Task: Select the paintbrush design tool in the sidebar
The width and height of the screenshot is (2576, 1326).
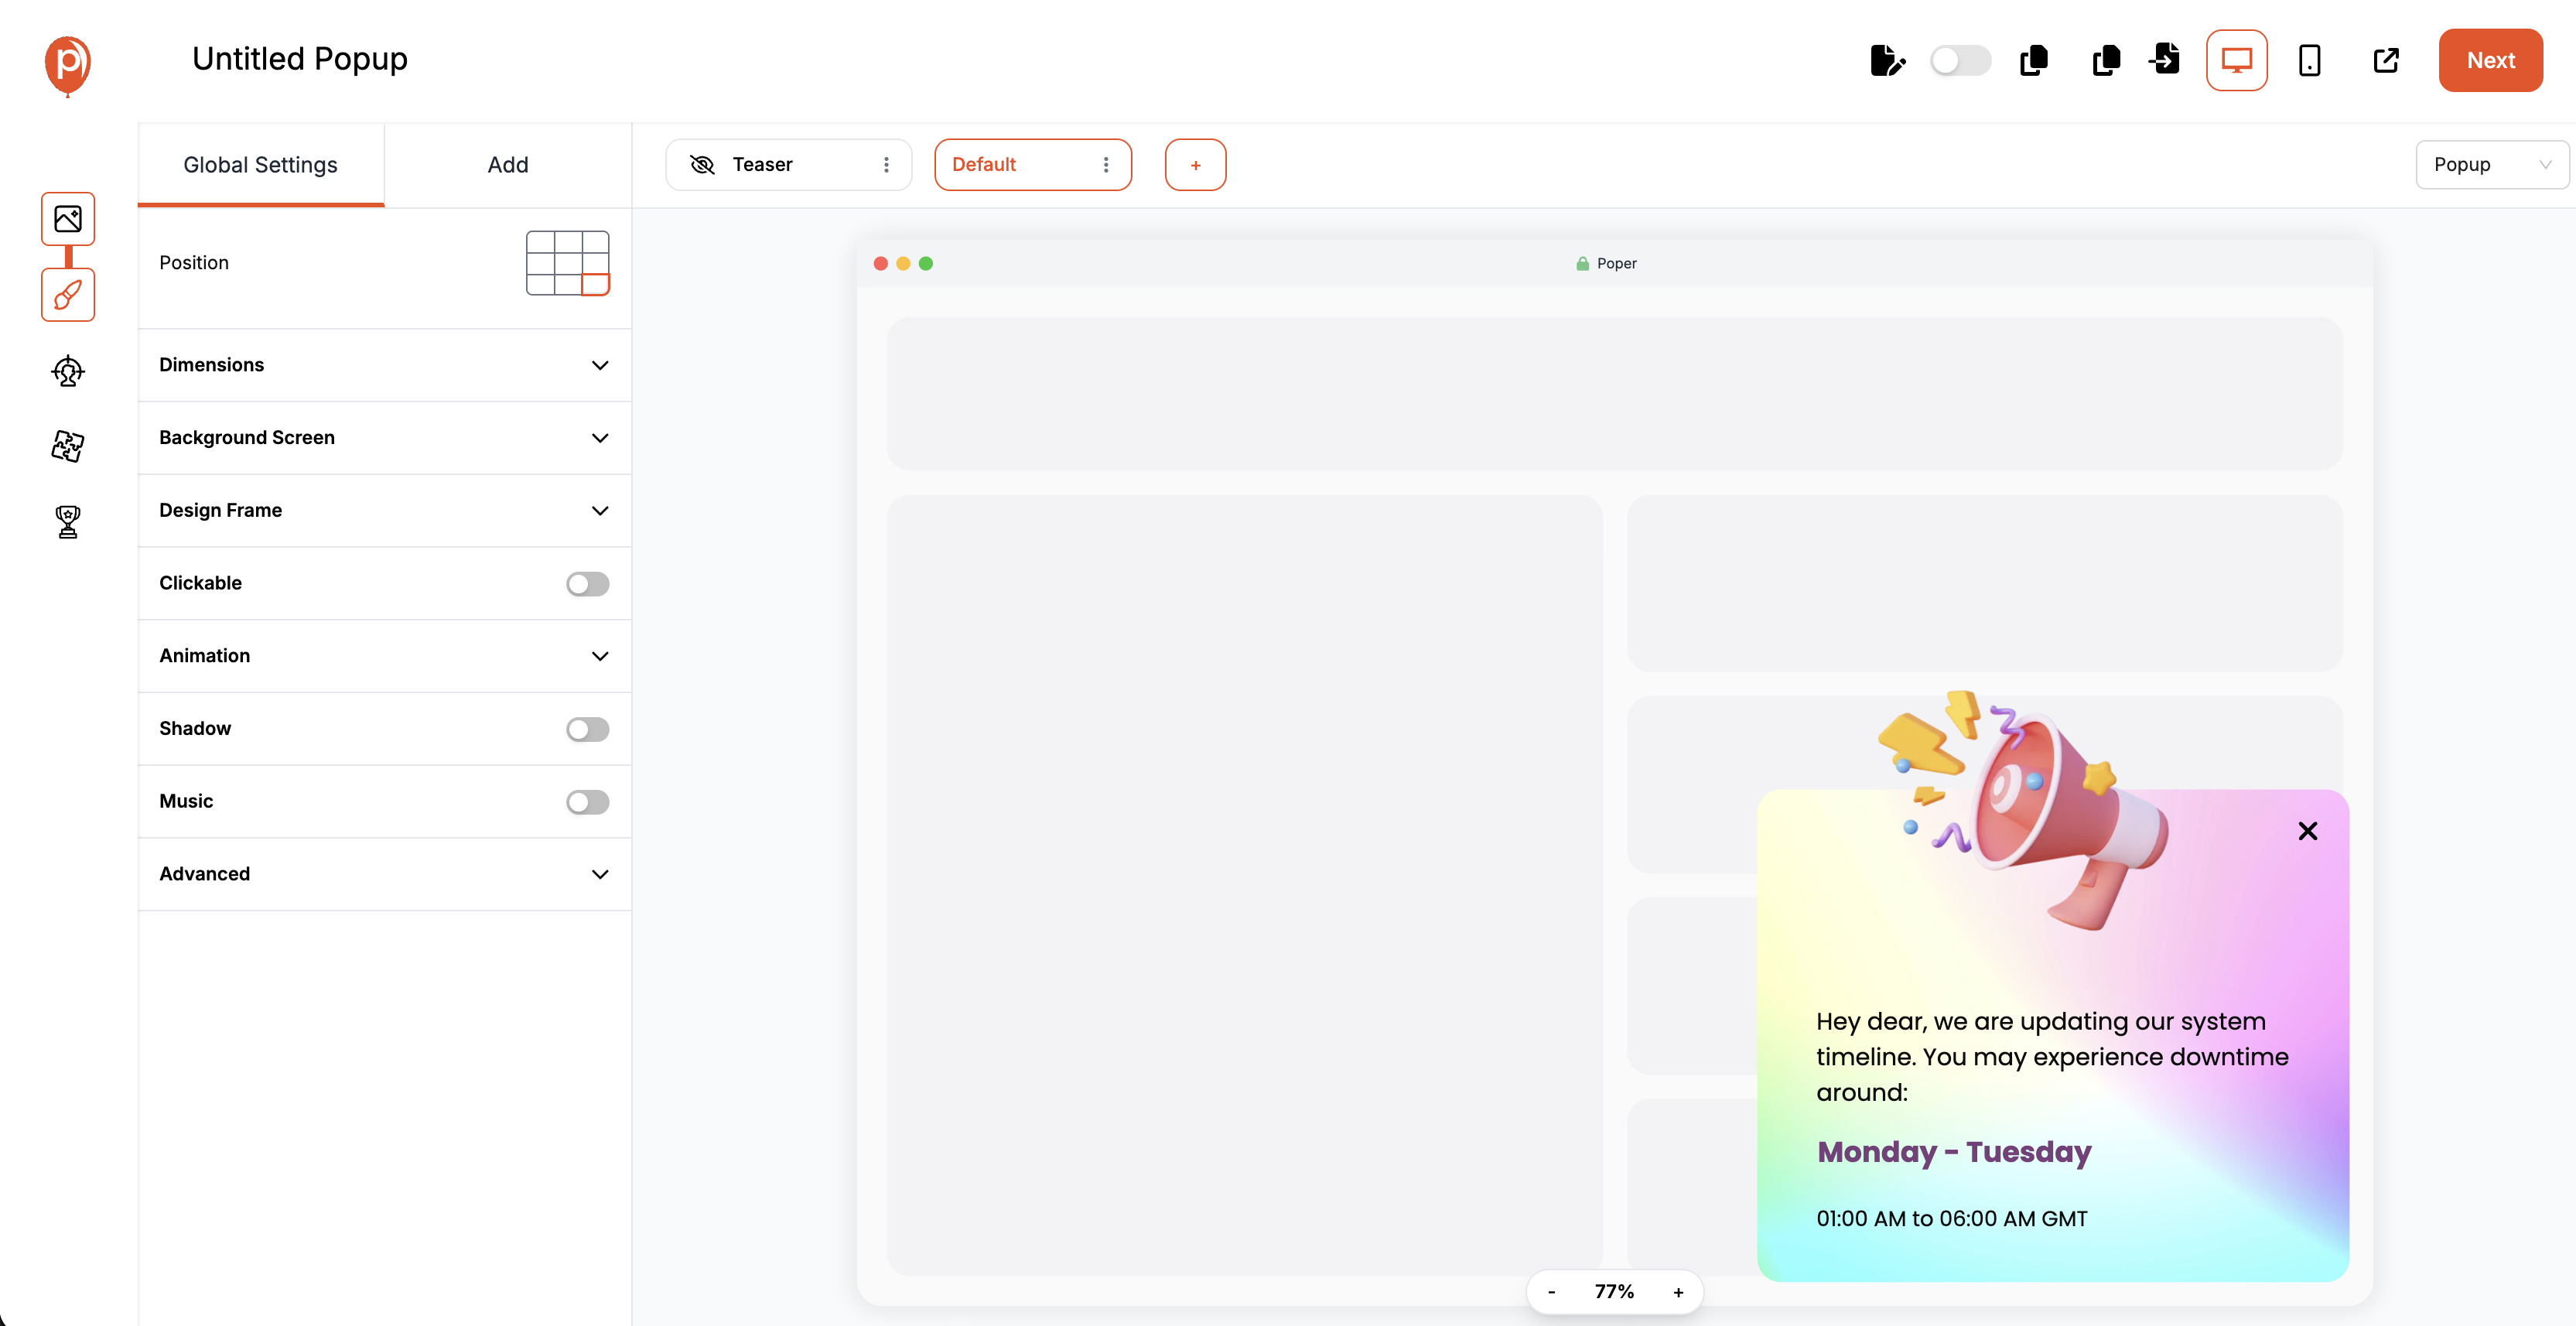Action: 67,295
